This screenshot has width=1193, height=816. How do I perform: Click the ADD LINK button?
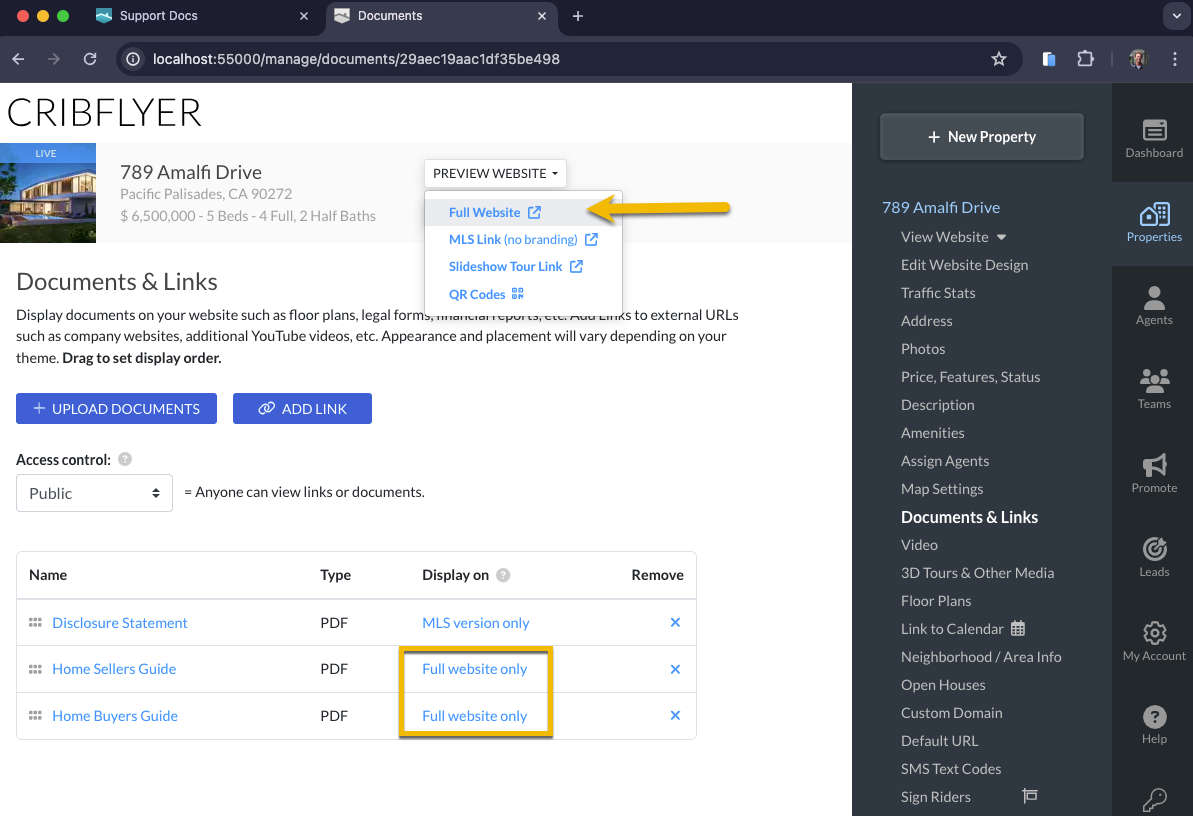(302, 409)
